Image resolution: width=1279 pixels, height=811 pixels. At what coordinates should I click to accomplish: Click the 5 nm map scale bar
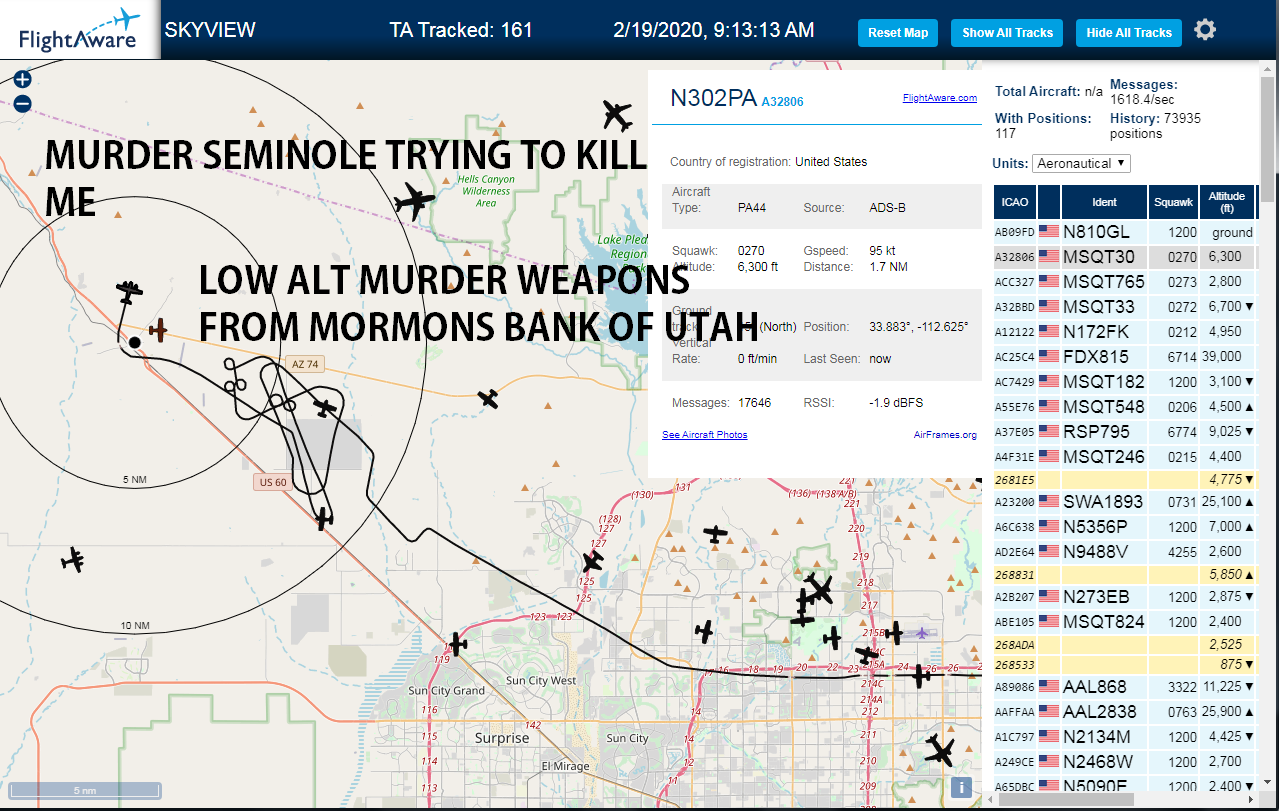(x=84, y=790)
